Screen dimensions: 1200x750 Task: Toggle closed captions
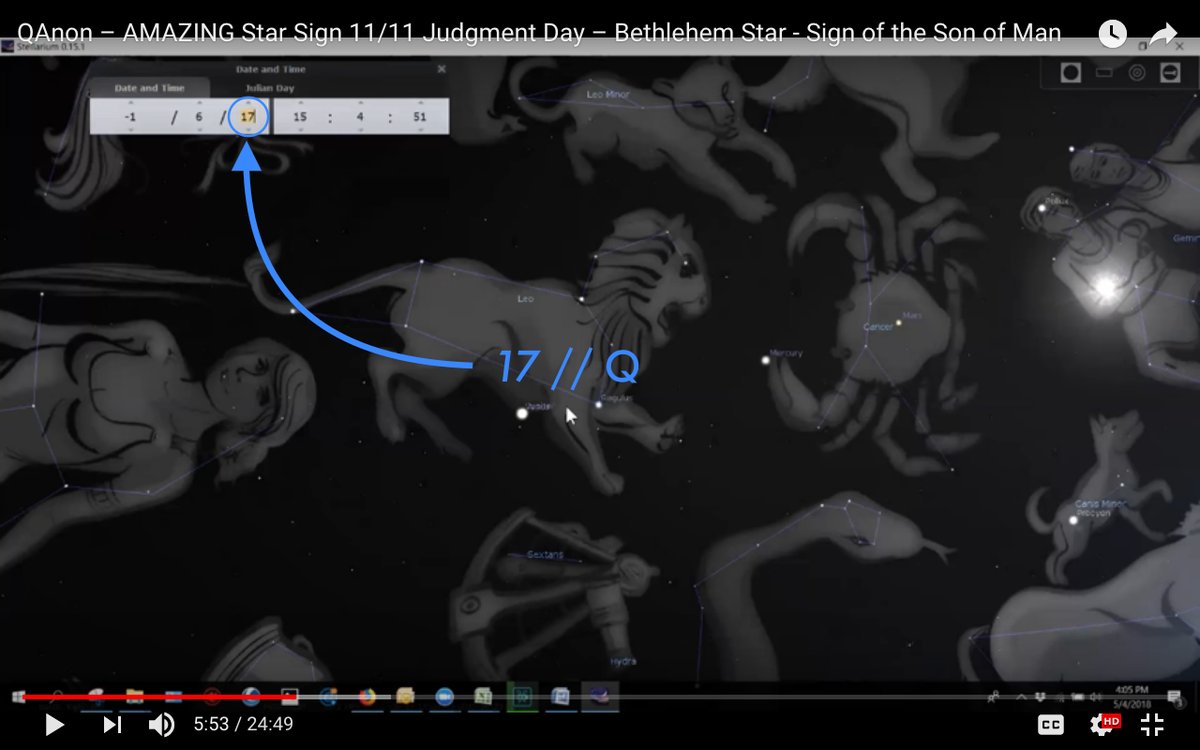point(1051,725)
